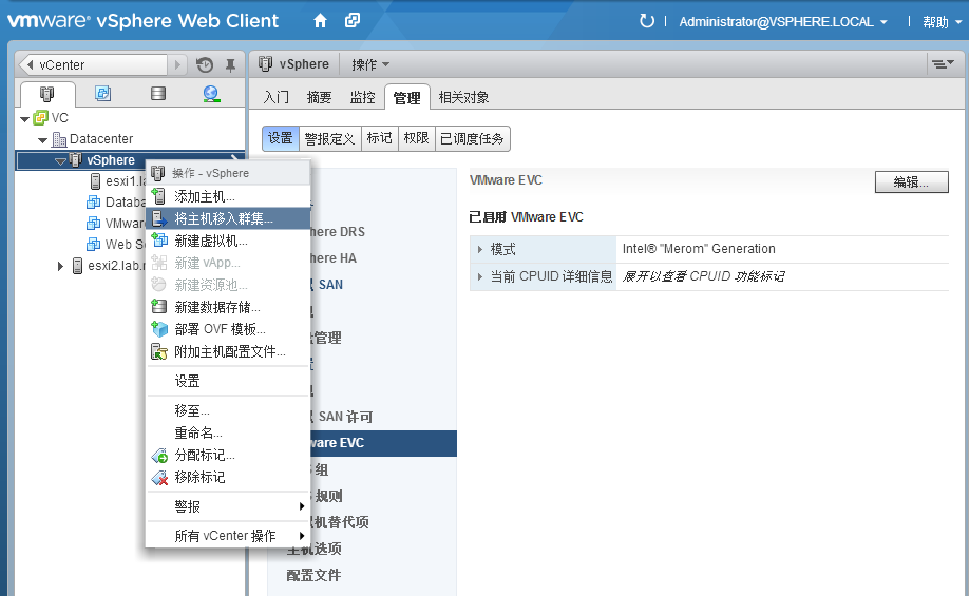Screen dimensions: 970x597
Task: Choose 移除标记 from context menu
Action: 228,477
